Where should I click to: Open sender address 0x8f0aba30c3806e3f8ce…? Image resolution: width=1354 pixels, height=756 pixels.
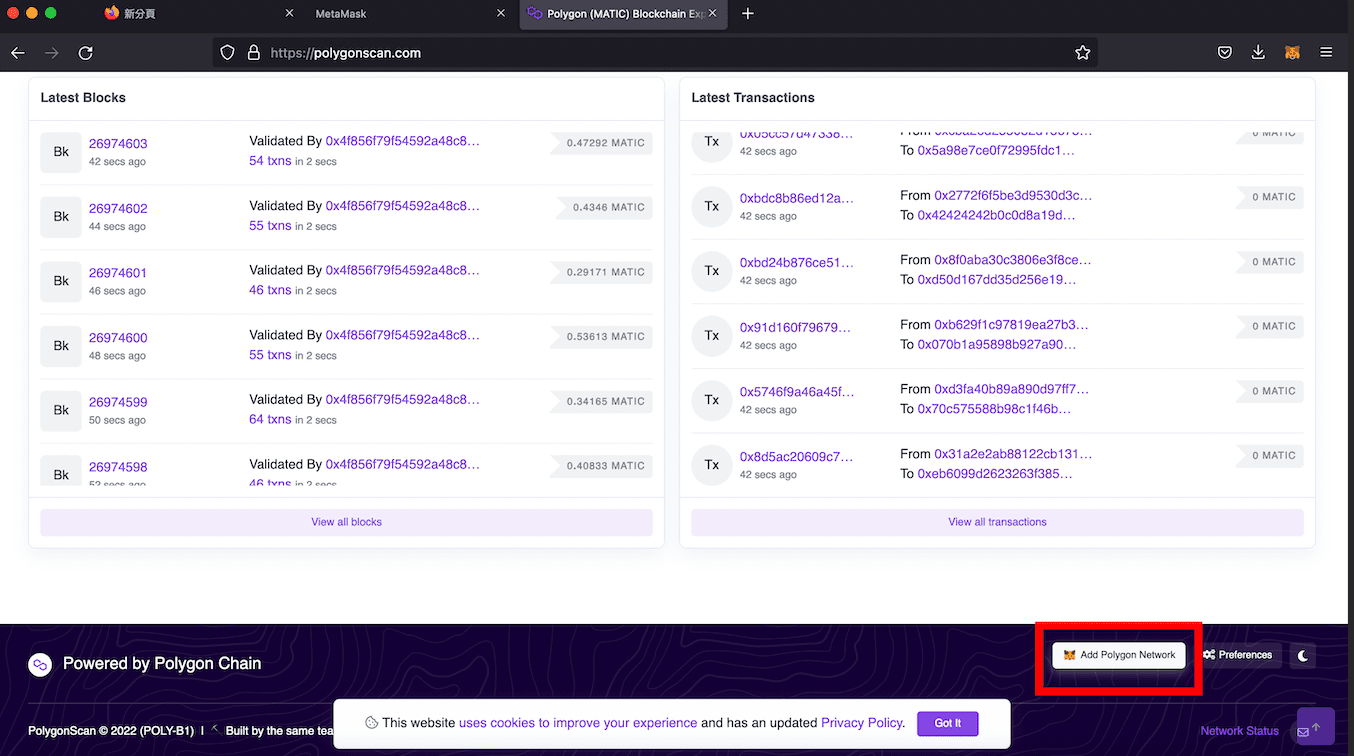[1013, 260]
